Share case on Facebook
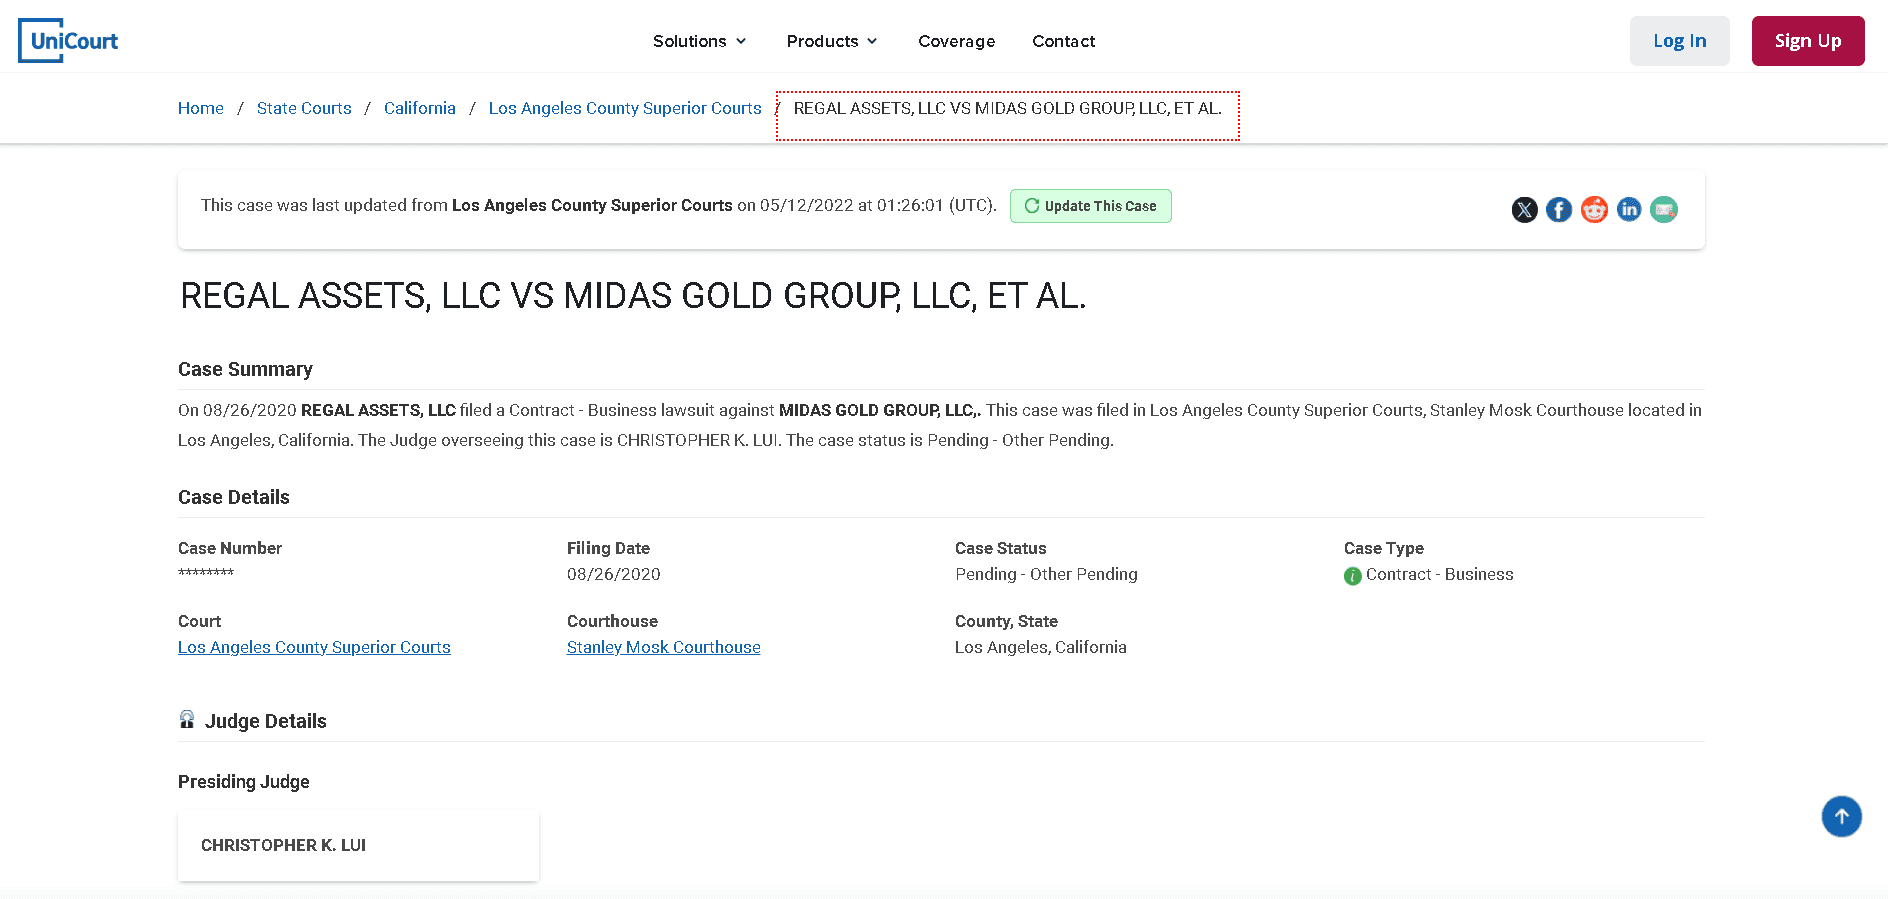The width and height of the screenshot is (1888, 899). point(1559,210)
